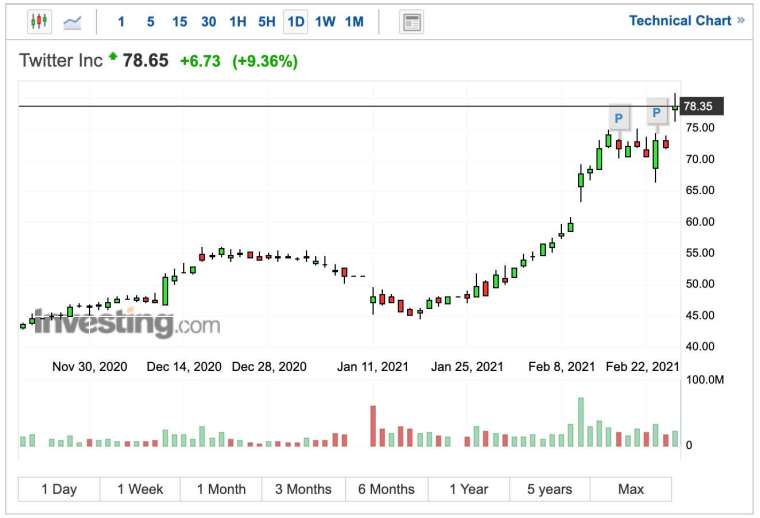Screen dimensions: 760x518
Task: Click the Feb 8, 2021 date label
Action: [561, 367]
